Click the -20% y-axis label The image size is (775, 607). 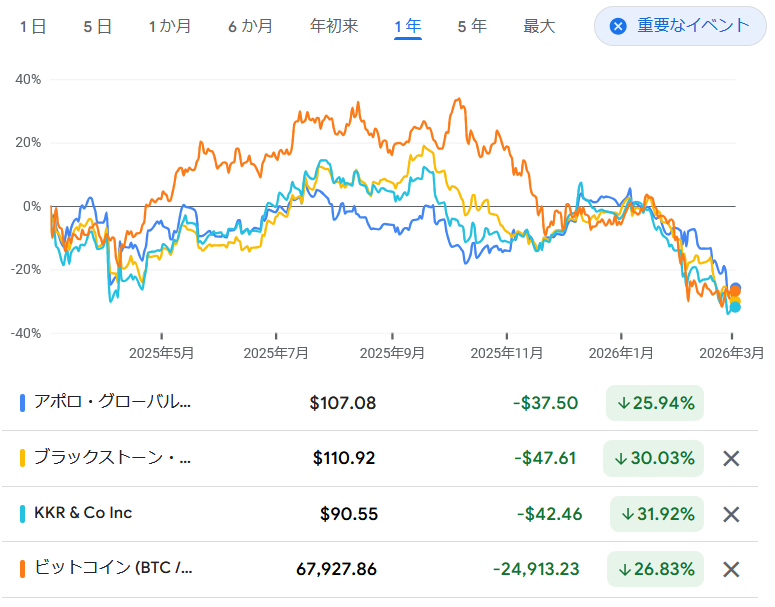(x=26, y=269)
